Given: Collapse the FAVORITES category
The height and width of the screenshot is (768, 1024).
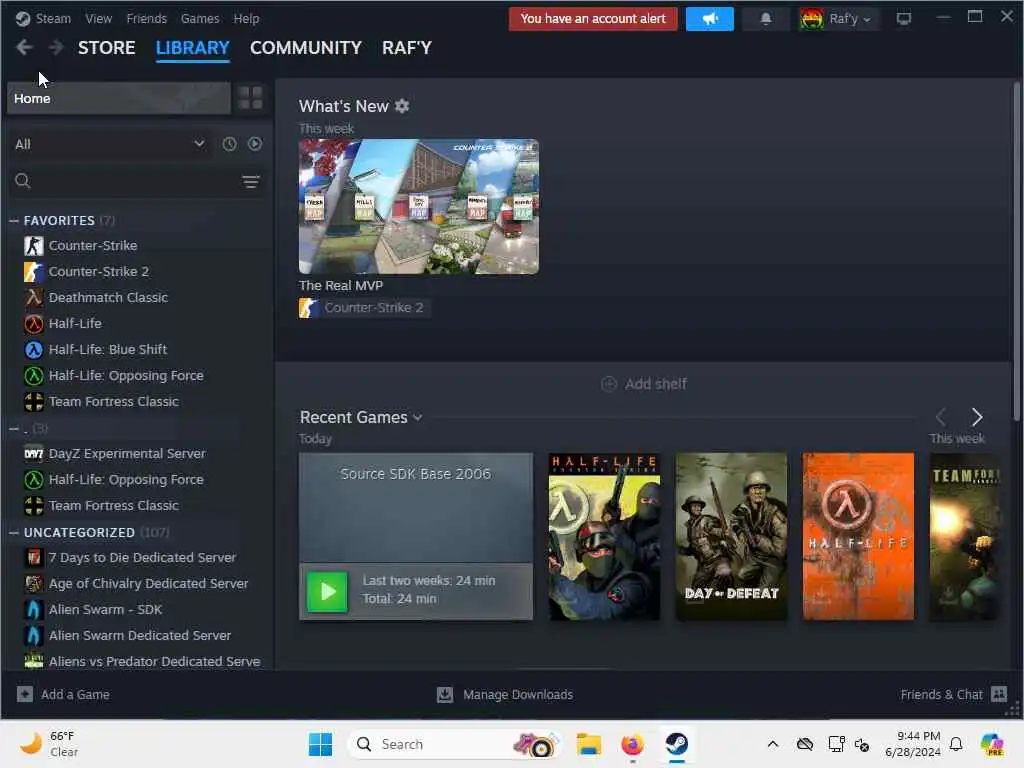Looking at the screenshot, I should click(x=14, y=221).
